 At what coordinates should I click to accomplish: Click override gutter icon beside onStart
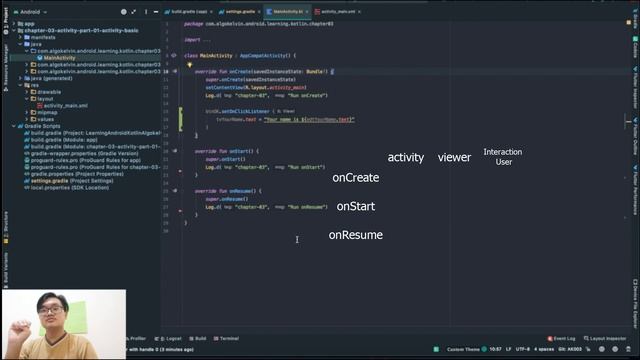tap(175, 151)
